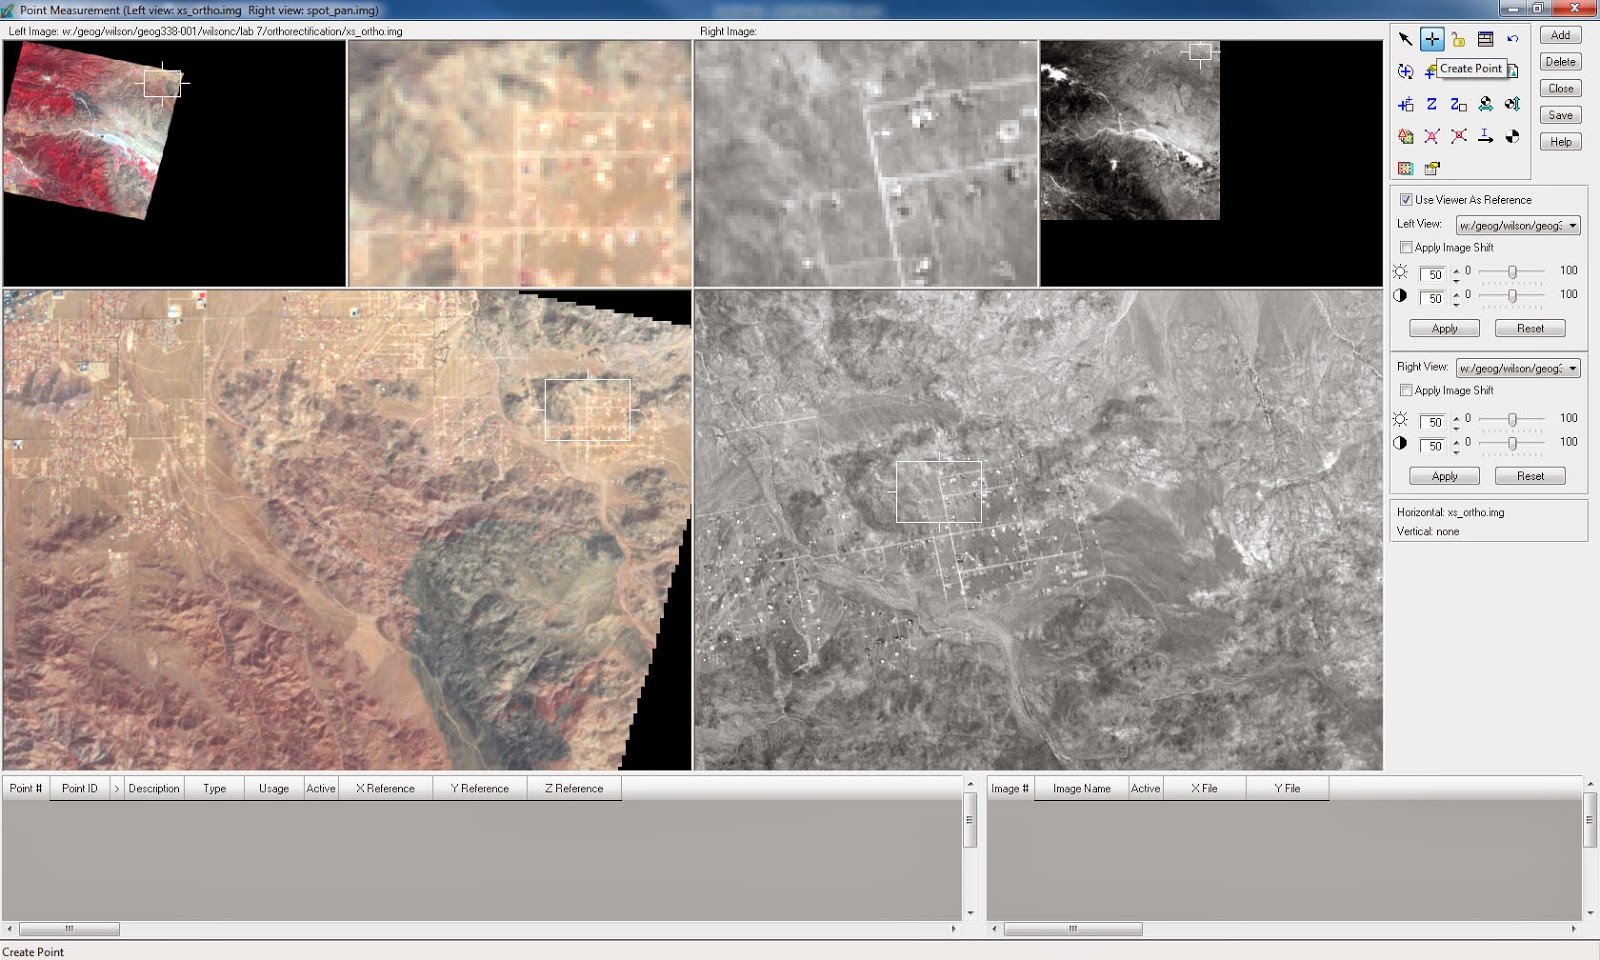The width and height of the screenshot is (1600, 960).
Task: Select the arrow pointer tool
Action: point(1405,39)
